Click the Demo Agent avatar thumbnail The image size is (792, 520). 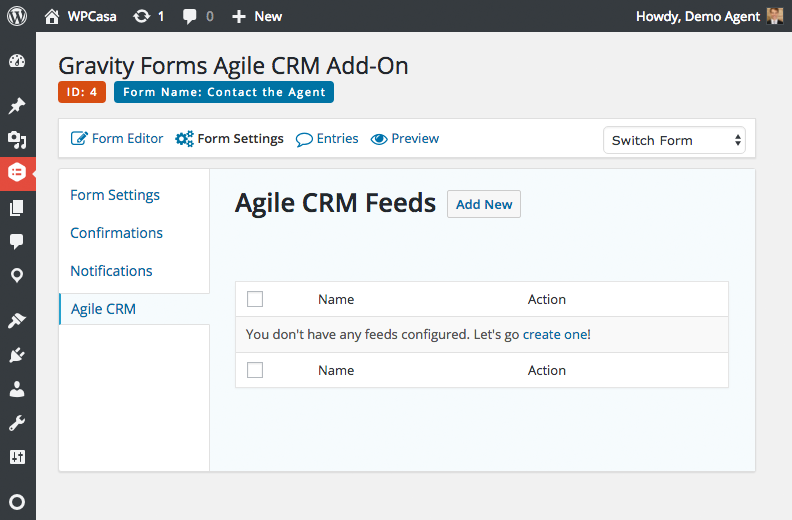775,16
